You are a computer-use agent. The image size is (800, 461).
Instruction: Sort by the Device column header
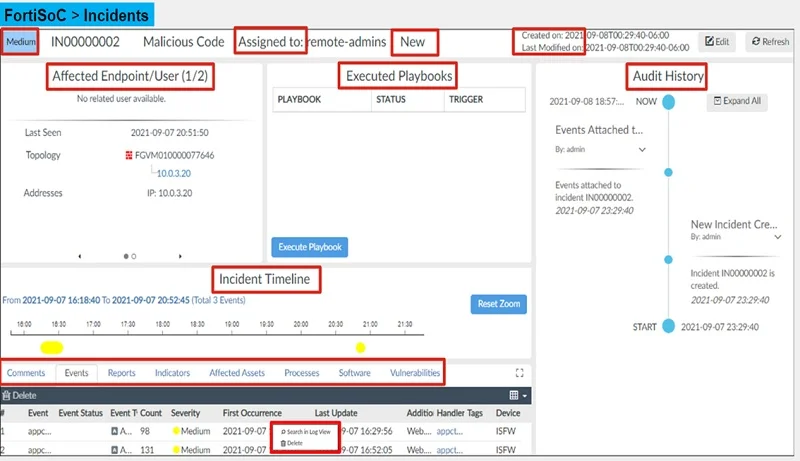(508, 413)
